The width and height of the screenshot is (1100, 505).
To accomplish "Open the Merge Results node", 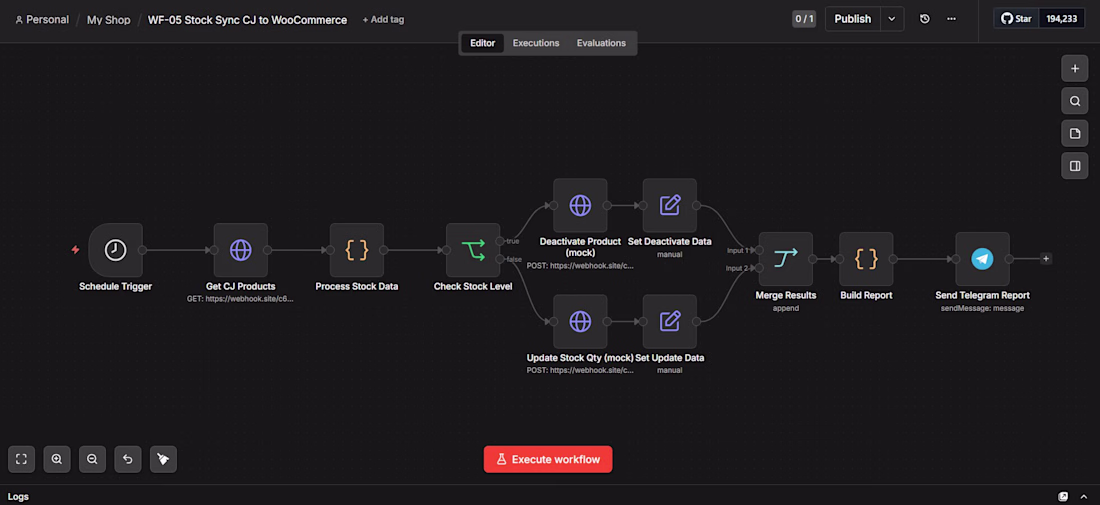I will pyautogui.click(x=786, y=260).
